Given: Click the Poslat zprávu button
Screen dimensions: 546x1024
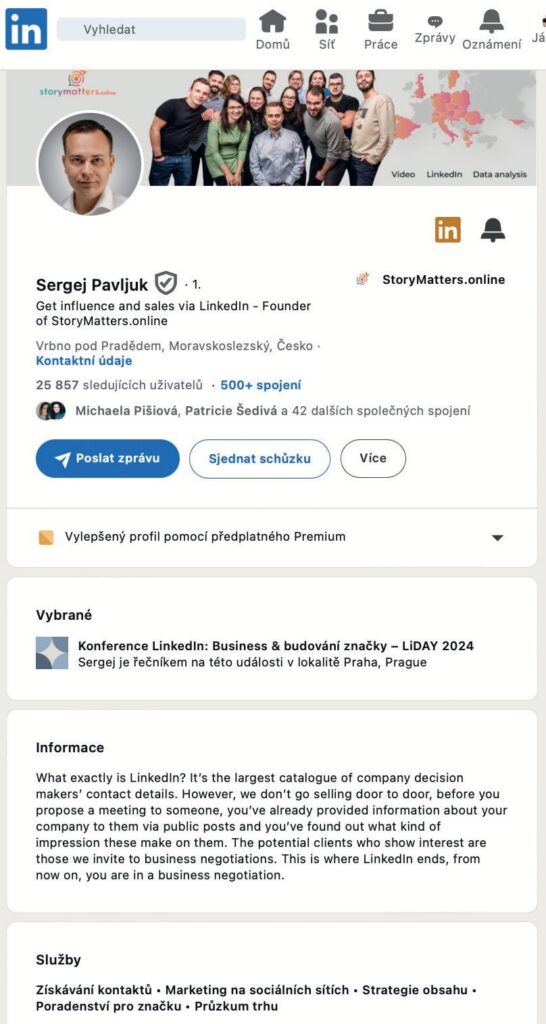Looking at the screenshot, I should click(x=108, y=458).
